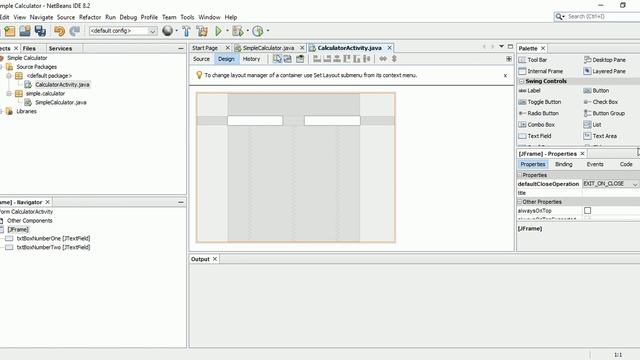
Task: Activate Connection Mode in design toolbar
Action: pos(288,59)
